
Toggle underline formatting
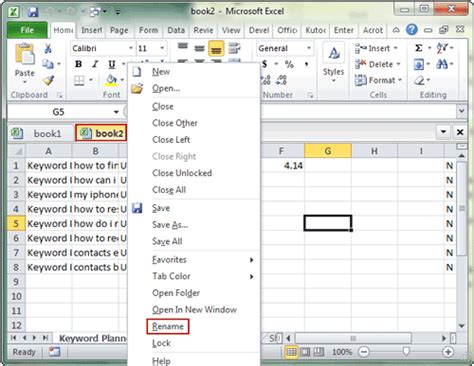tap(112, 64)
